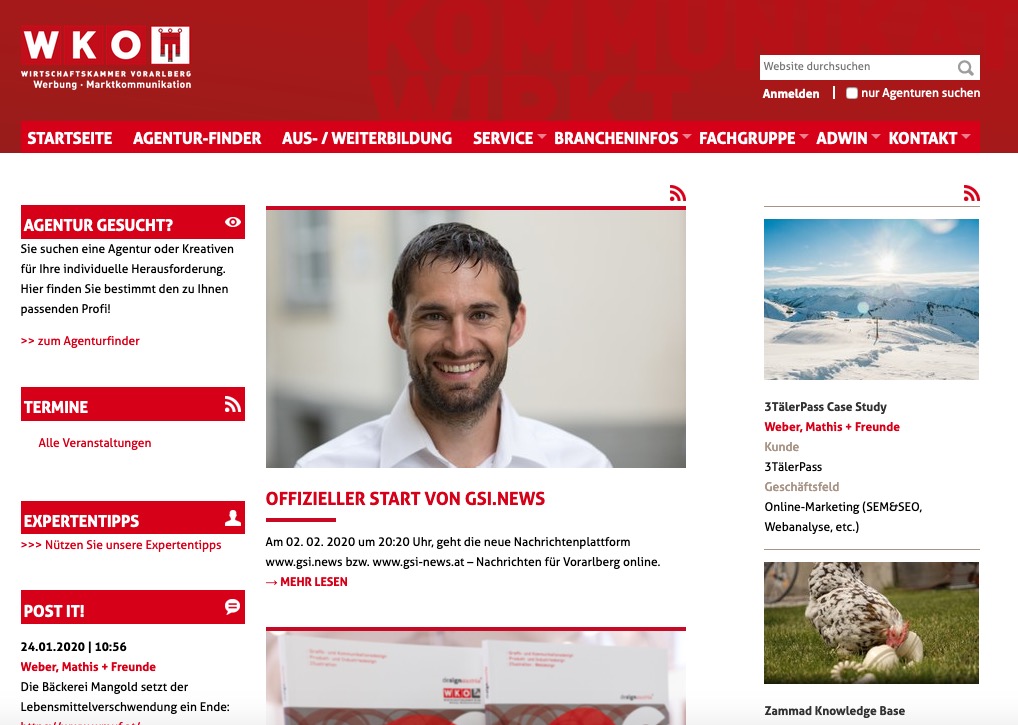This screenshot has height=725, width=1018.
Task: Click the Anmelden login link
Action: click(x=791, y=93)
